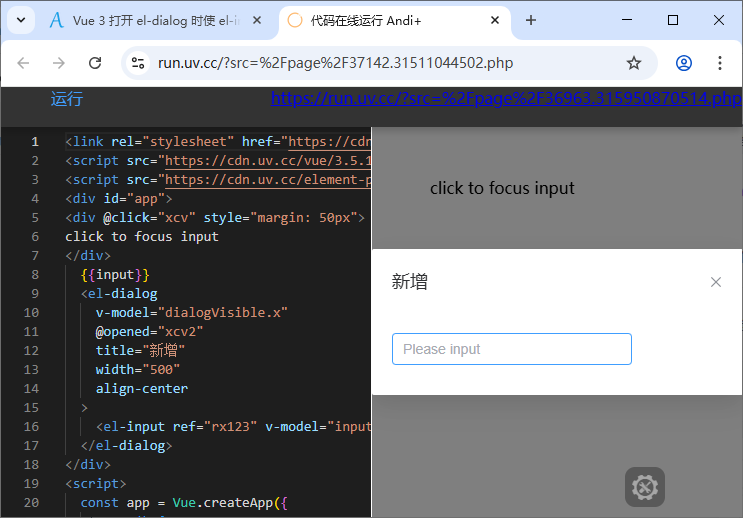Focus the 'Please input' text field

[x=512, y=349]
